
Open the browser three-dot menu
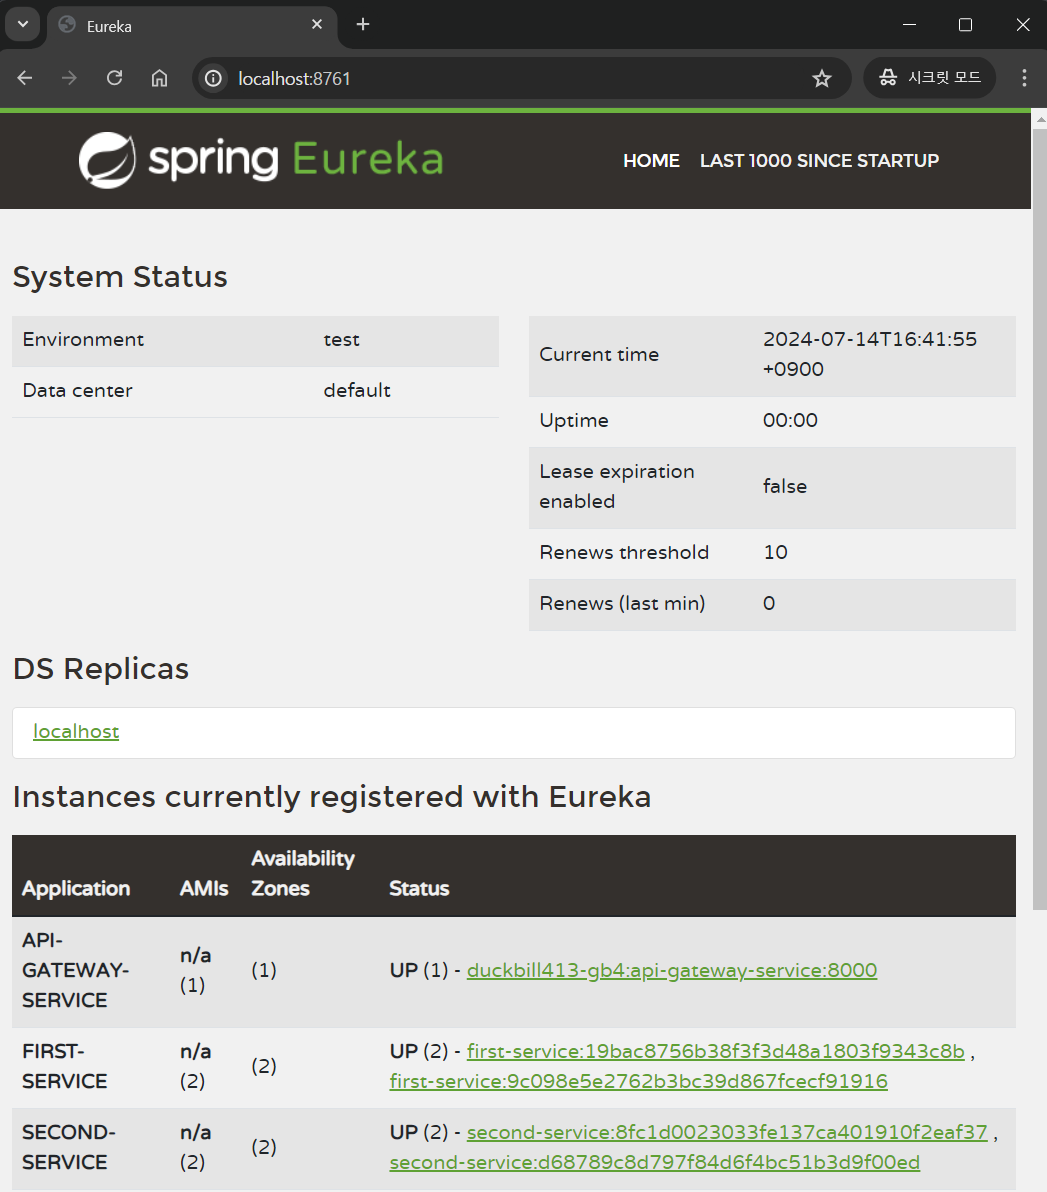click(1024, 78)
